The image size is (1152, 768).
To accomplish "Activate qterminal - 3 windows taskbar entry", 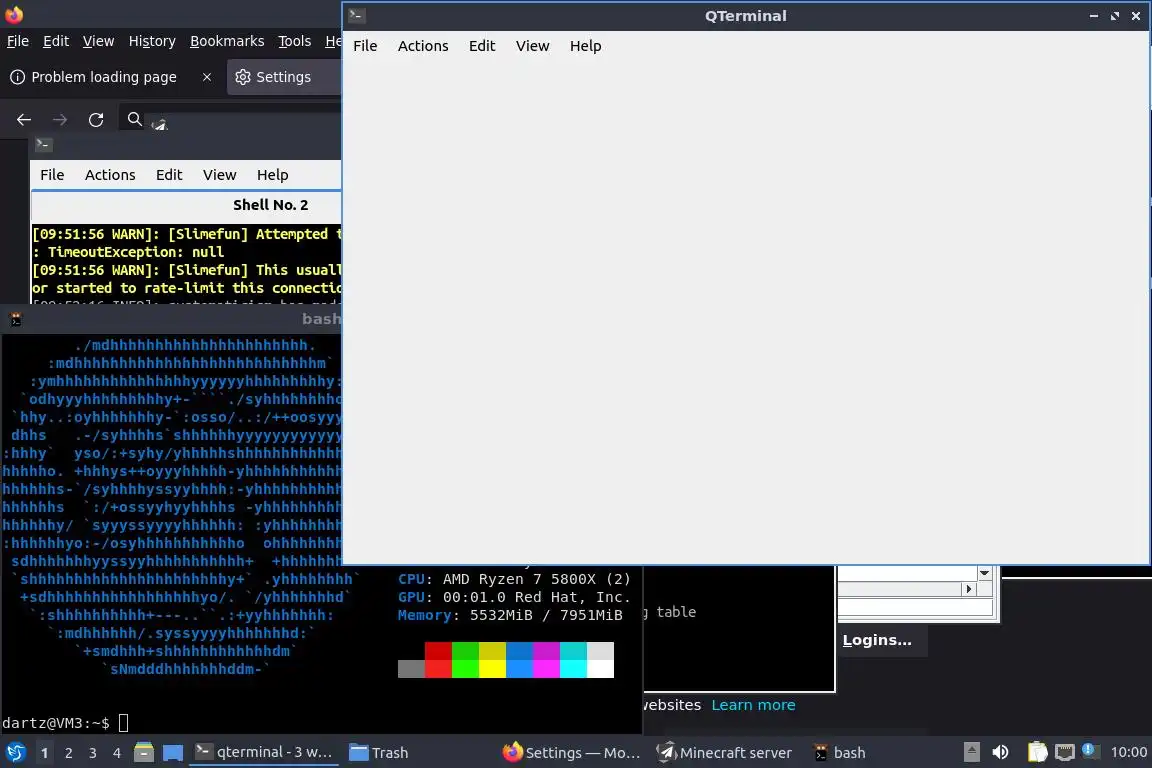I will 264,753.
